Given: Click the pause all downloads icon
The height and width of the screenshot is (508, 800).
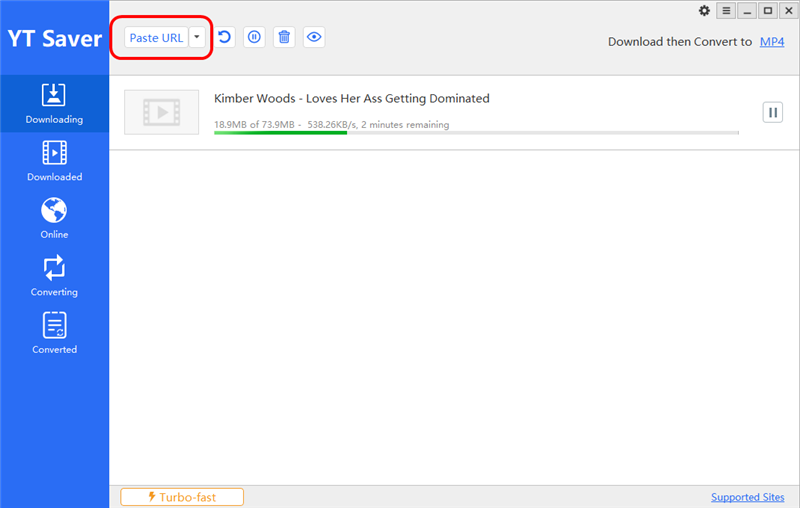Looking at the screenshot, I should pyautogui.click(x=254, y=37).
